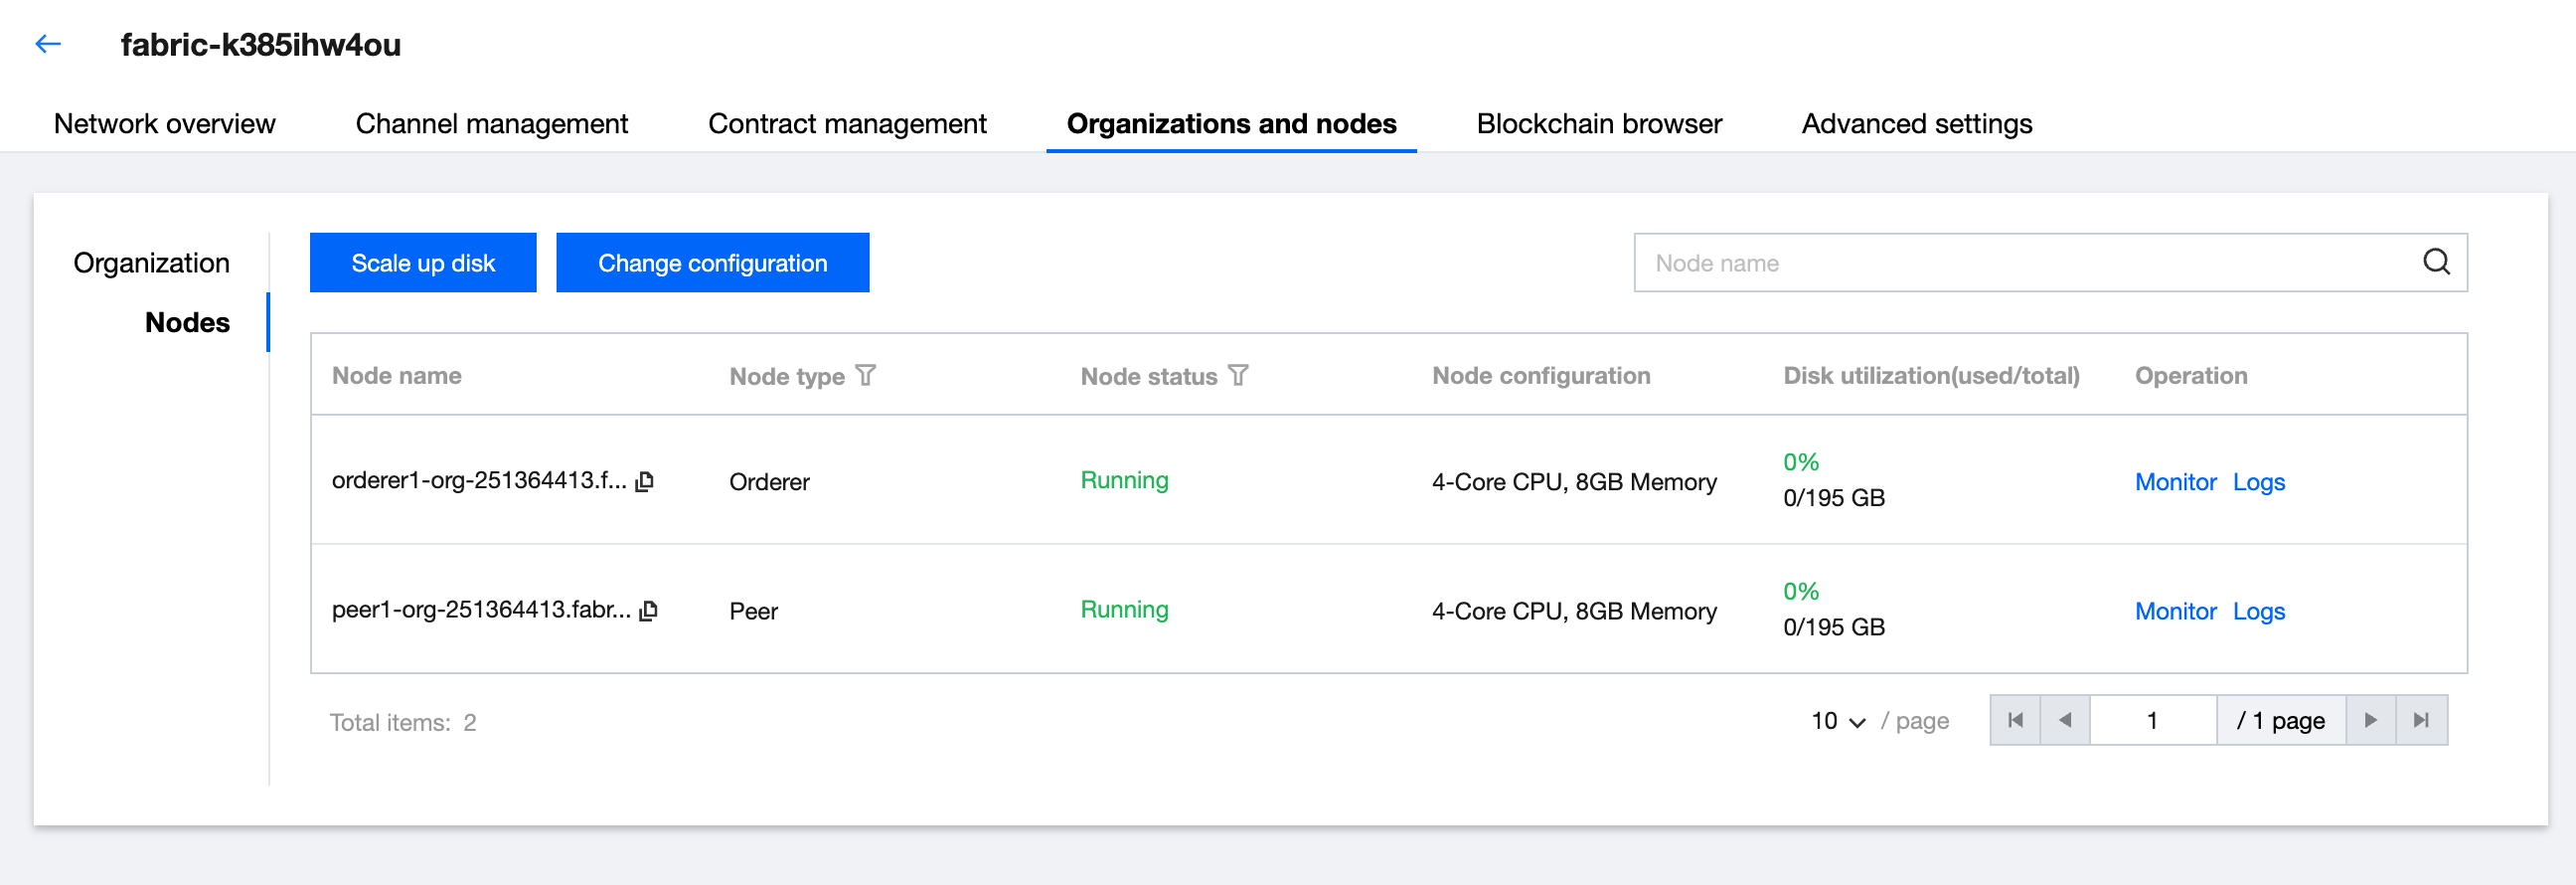Go to the next page of nodes
The height and width of the screenshot is (885, 2576).
pos(2370,720)
